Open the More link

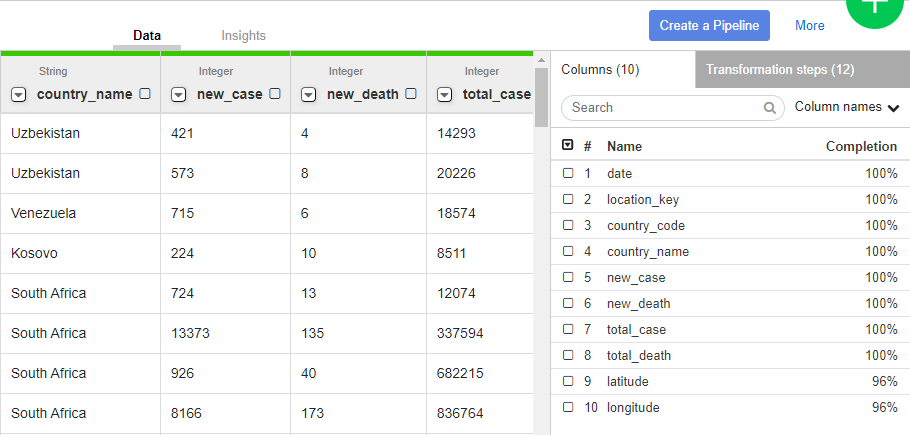pos(810,25)
